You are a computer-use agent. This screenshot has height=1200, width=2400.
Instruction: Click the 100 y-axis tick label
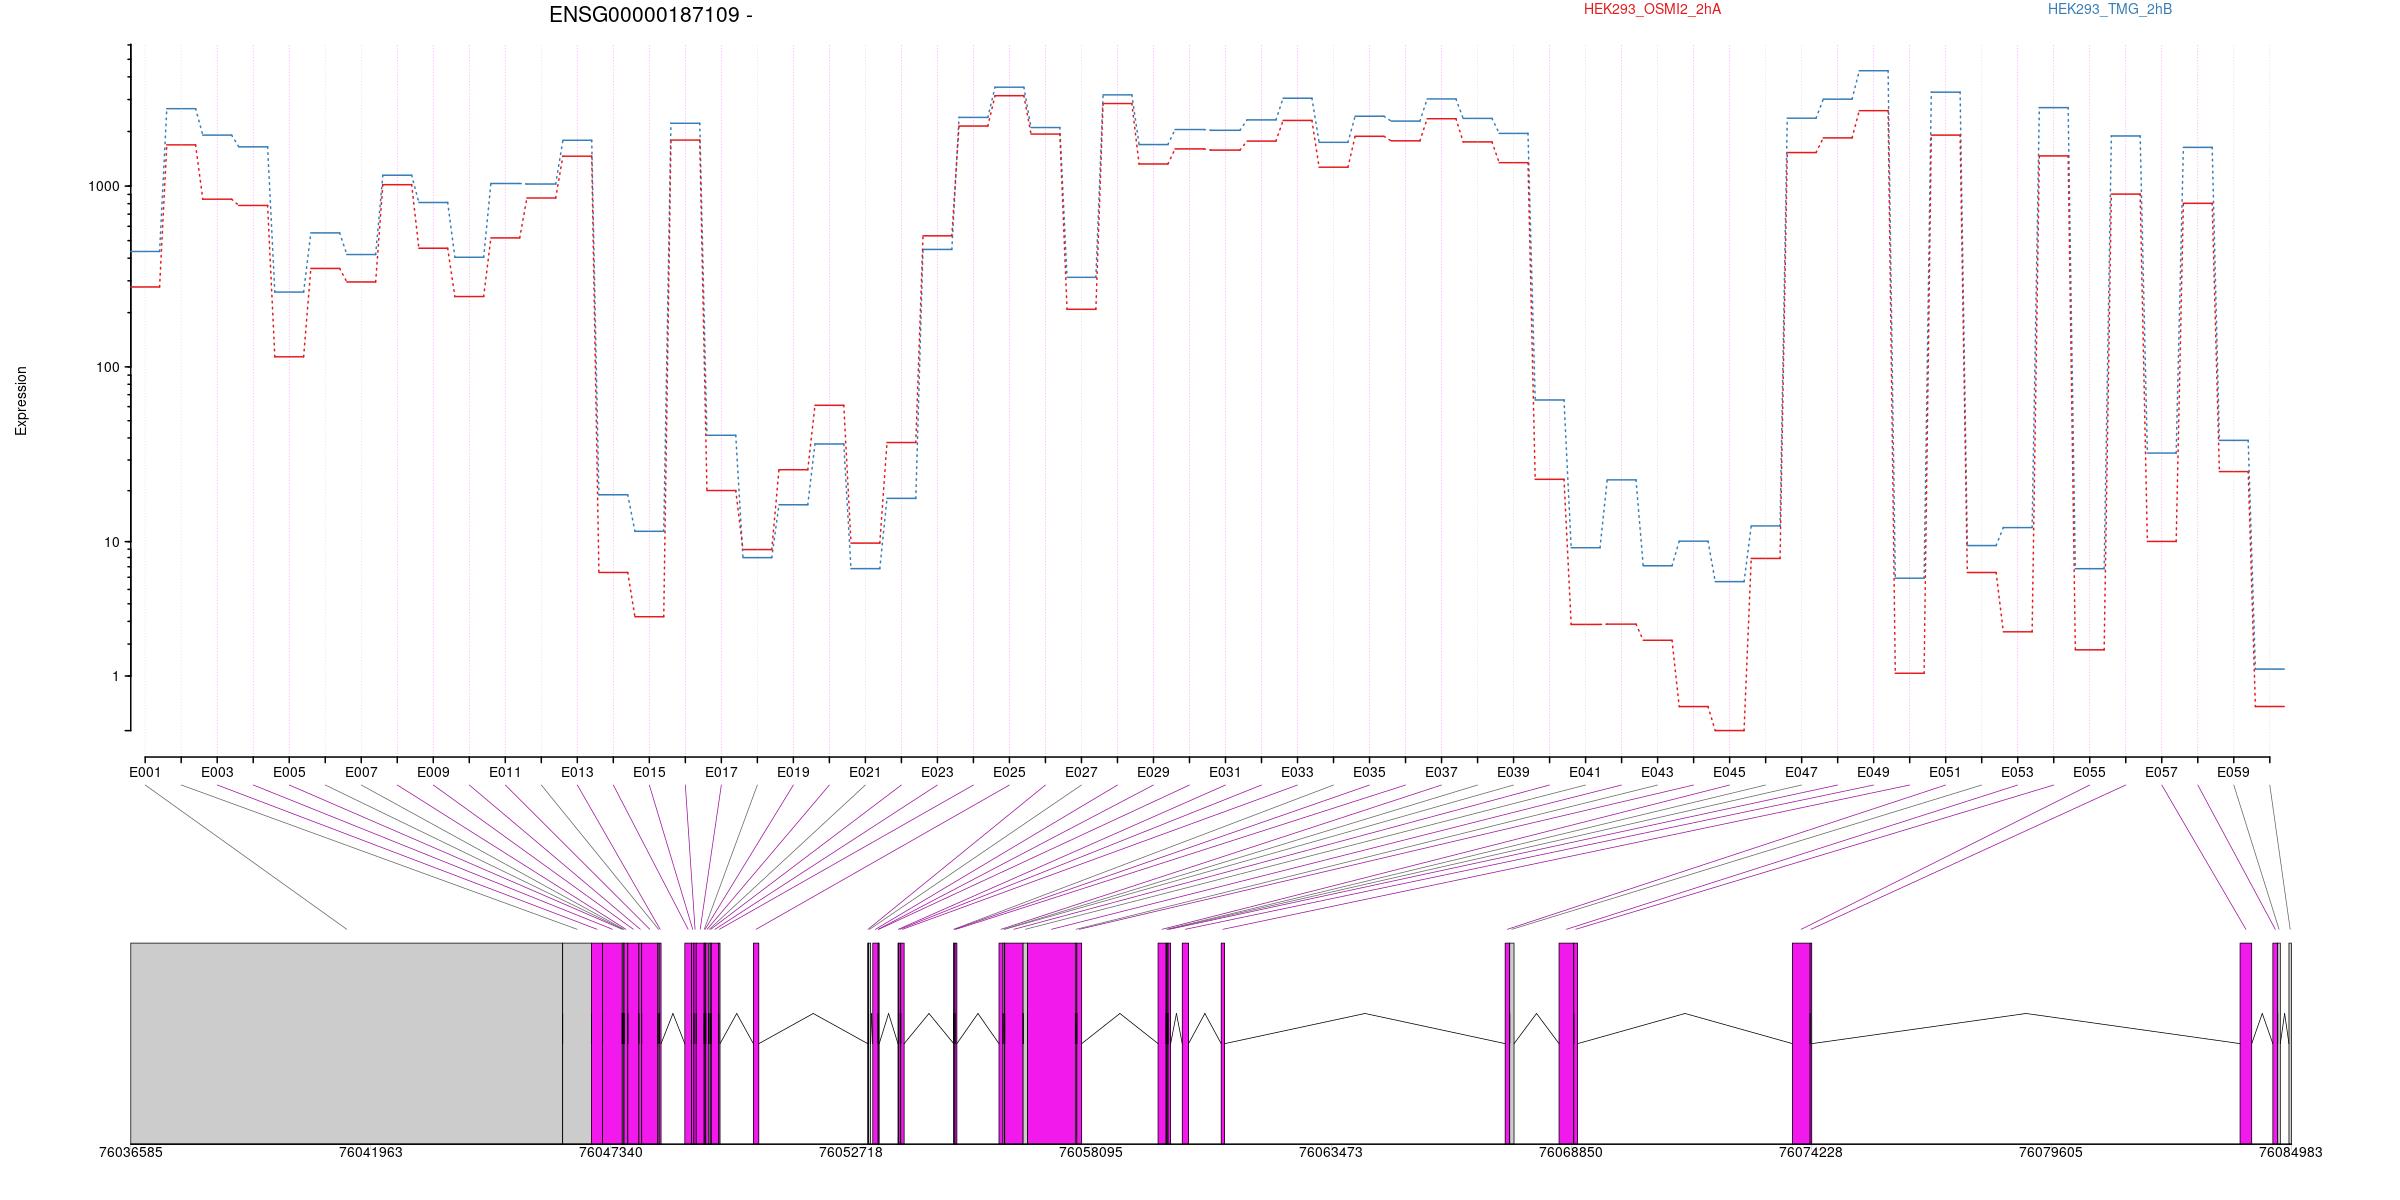point(108,367)
